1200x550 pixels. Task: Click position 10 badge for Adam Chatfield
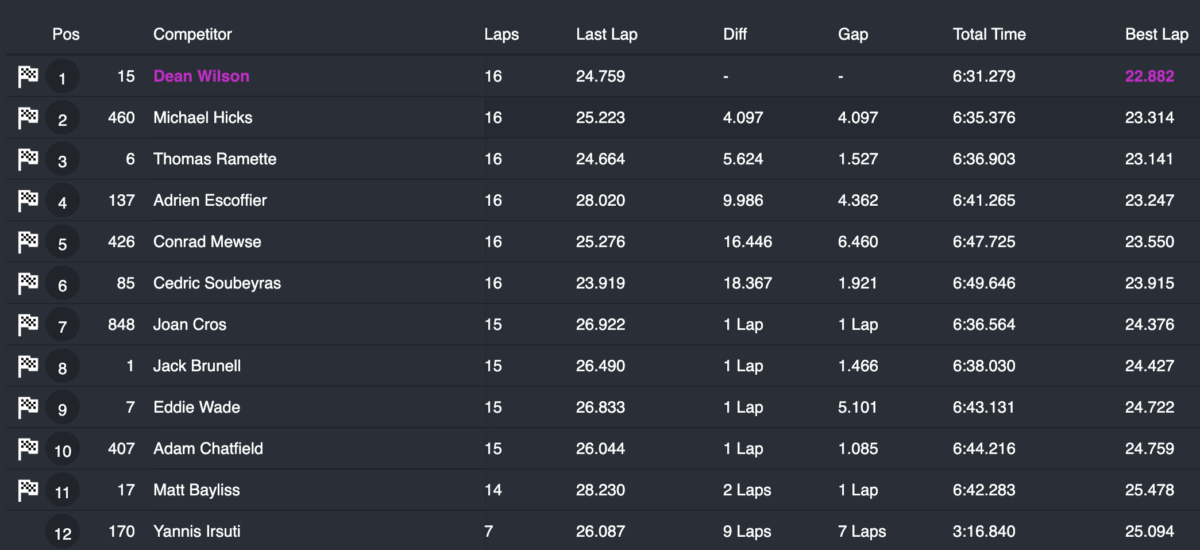pyautogui.click(x=62, y=450)
